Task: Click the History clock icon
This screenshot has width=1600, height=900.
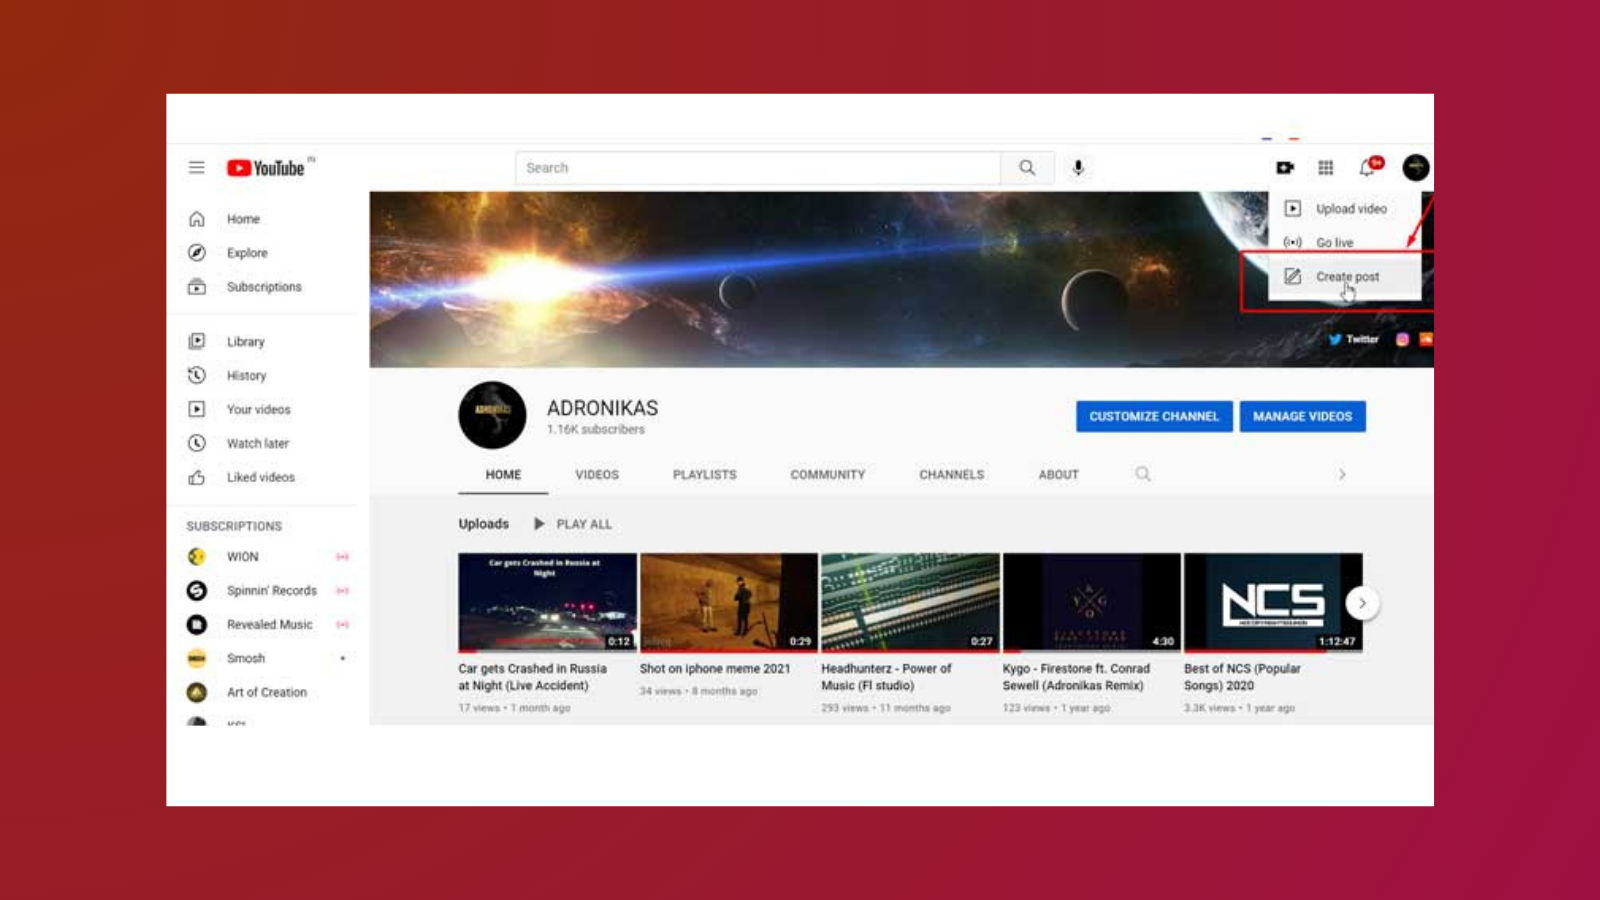Action: 197,375
